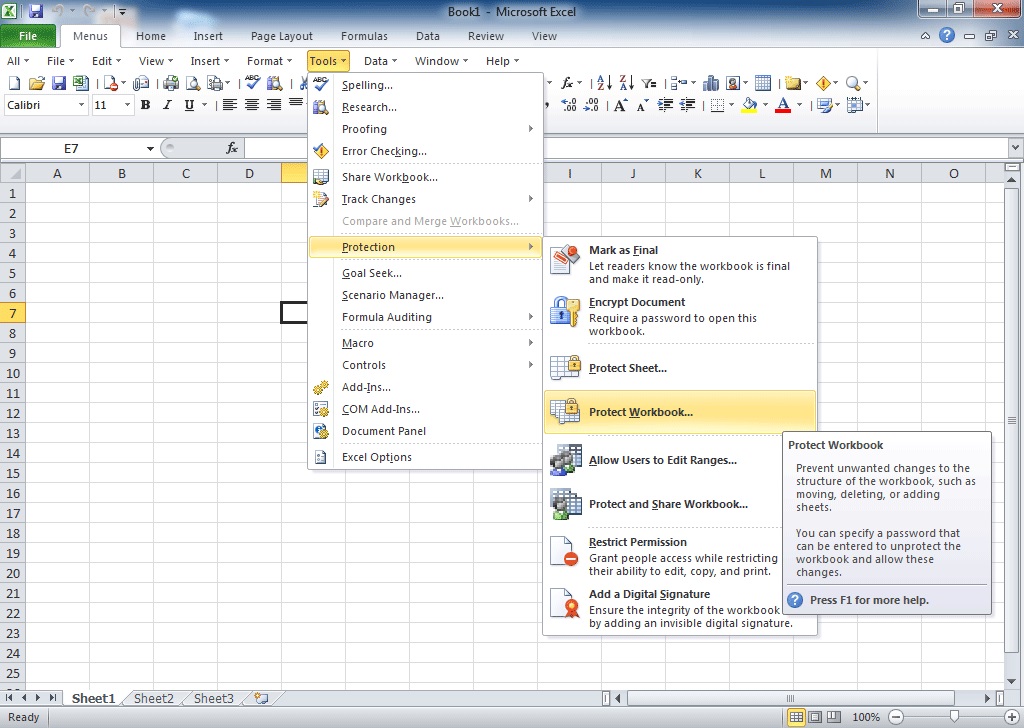This screenshot has height=728, width=1024.
Task: Select Protect Workbook from Protection submenu
Action: (x=640, y=412)
